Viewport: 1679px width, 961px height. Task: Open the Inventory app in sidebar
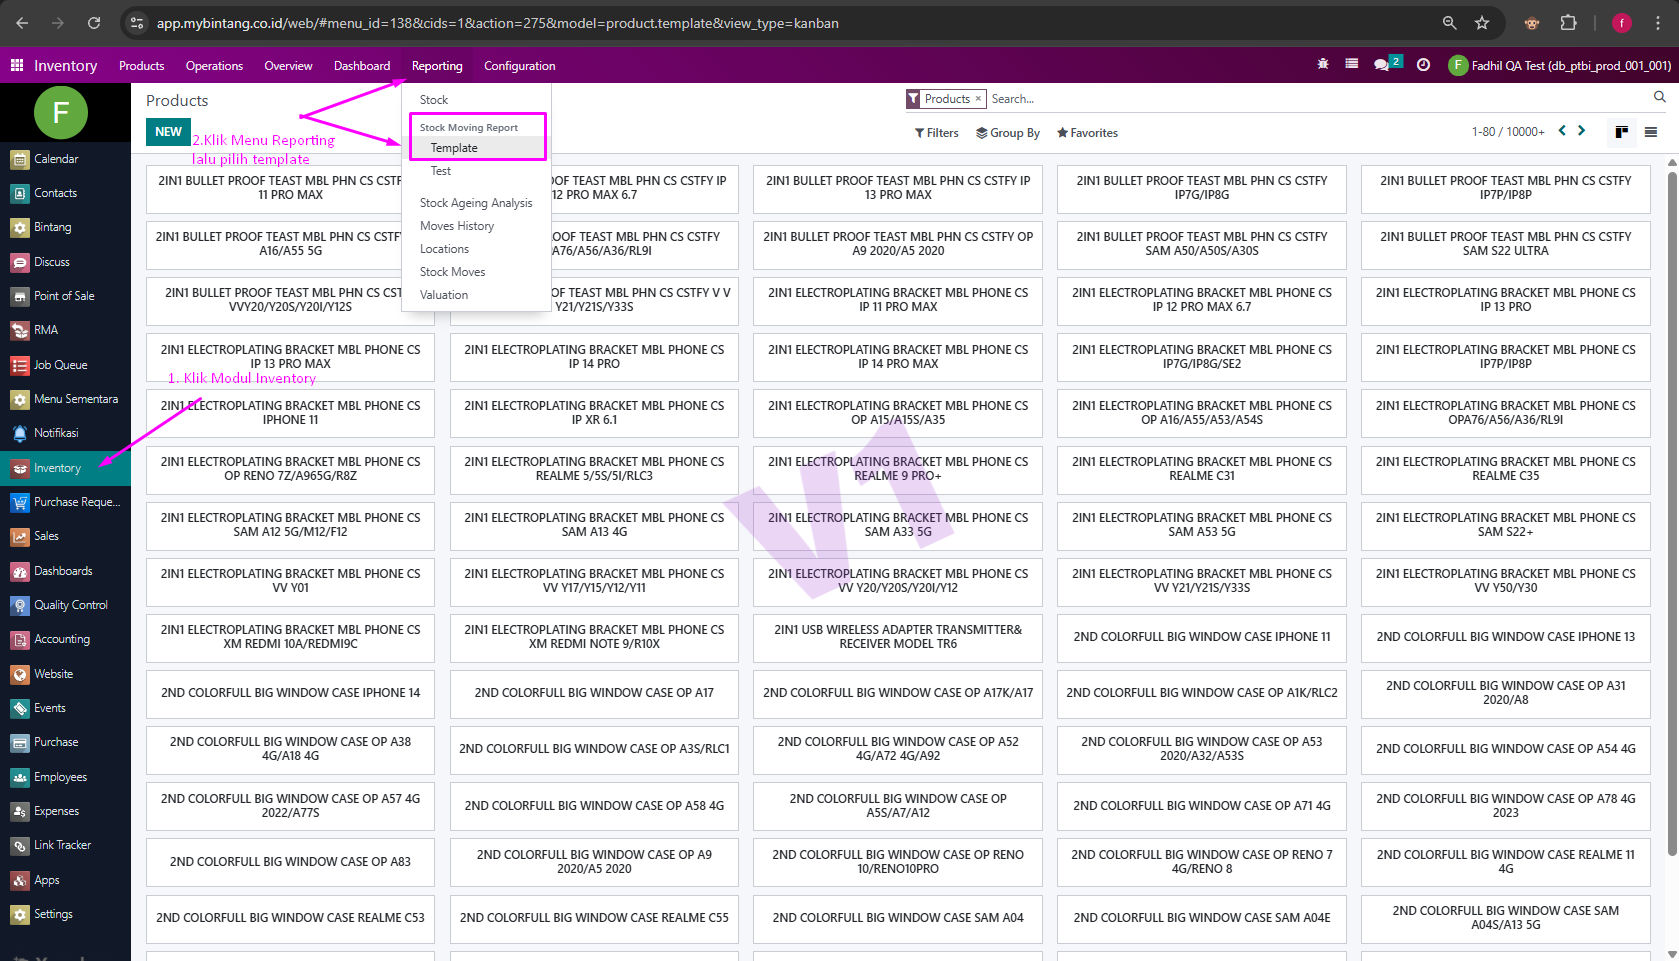(x=65, y=468)
